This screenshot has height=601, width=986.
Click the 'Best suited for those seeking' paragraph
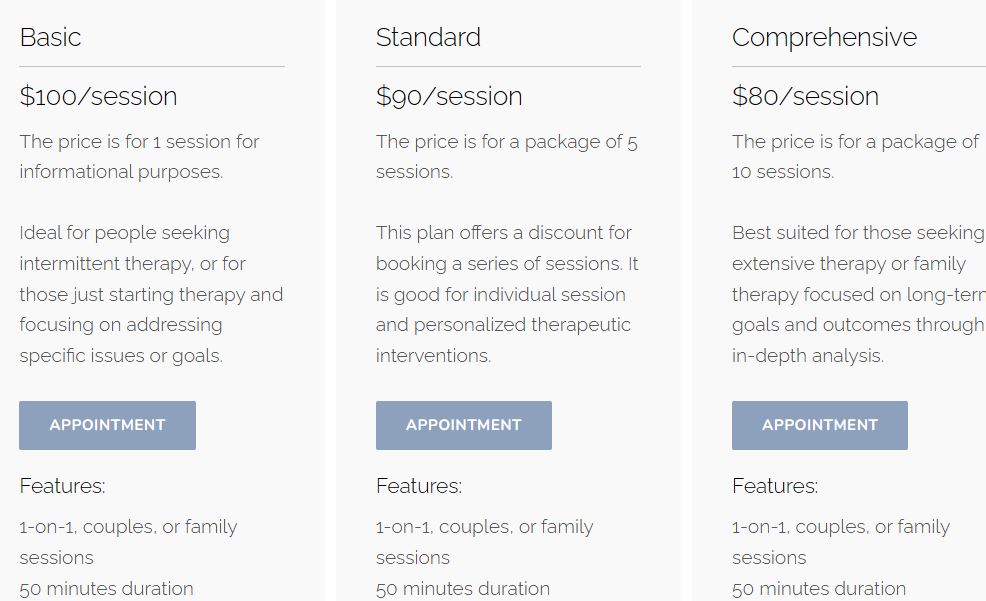[858, 294]
